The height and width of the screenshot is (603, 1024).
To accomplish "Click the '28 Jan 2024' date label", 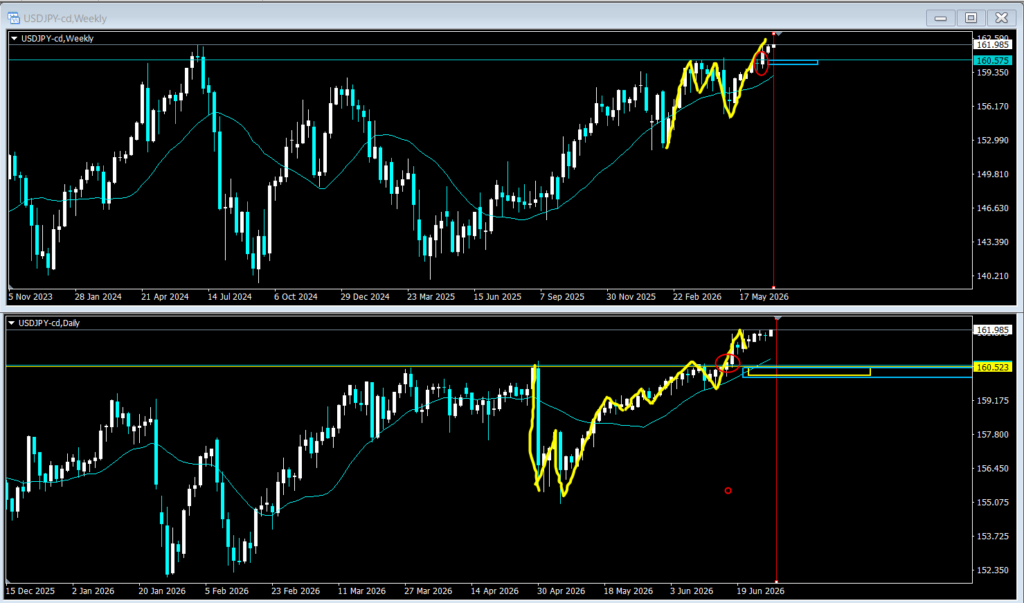I will click(x=98, y=297).
